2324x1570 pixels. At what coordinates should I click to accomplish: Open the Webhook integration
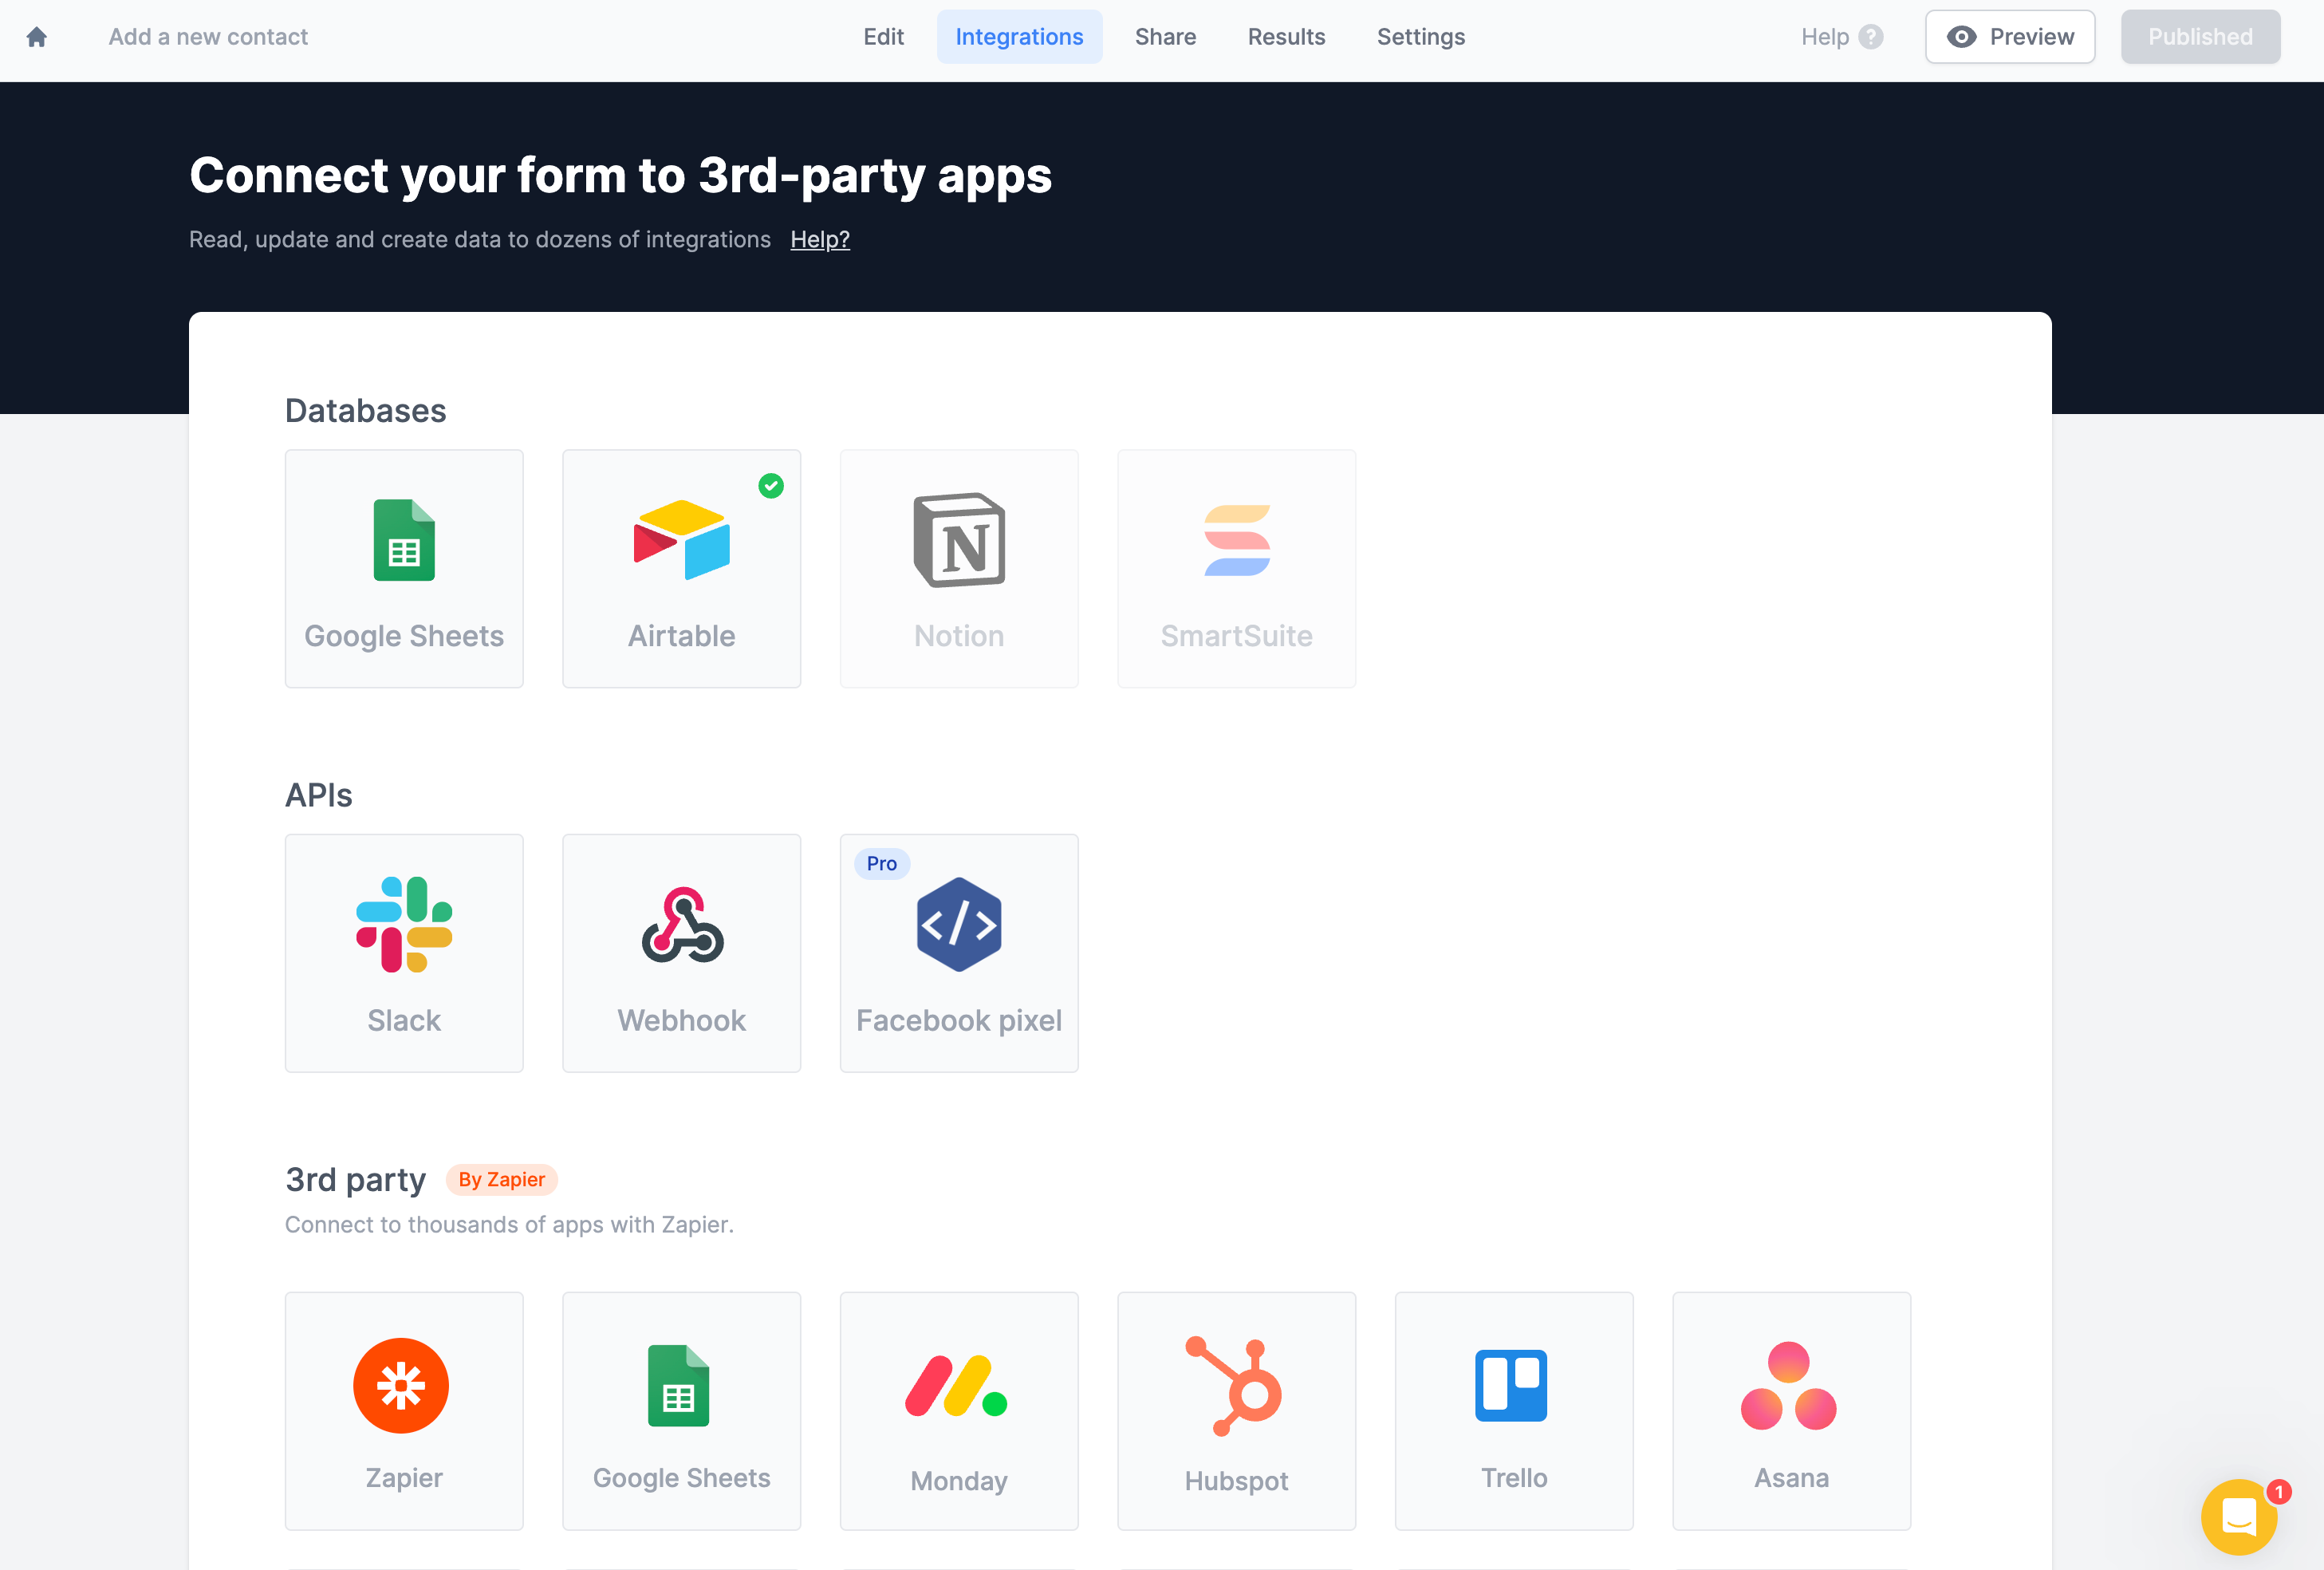pyautogui.click(x=681, y=953)
